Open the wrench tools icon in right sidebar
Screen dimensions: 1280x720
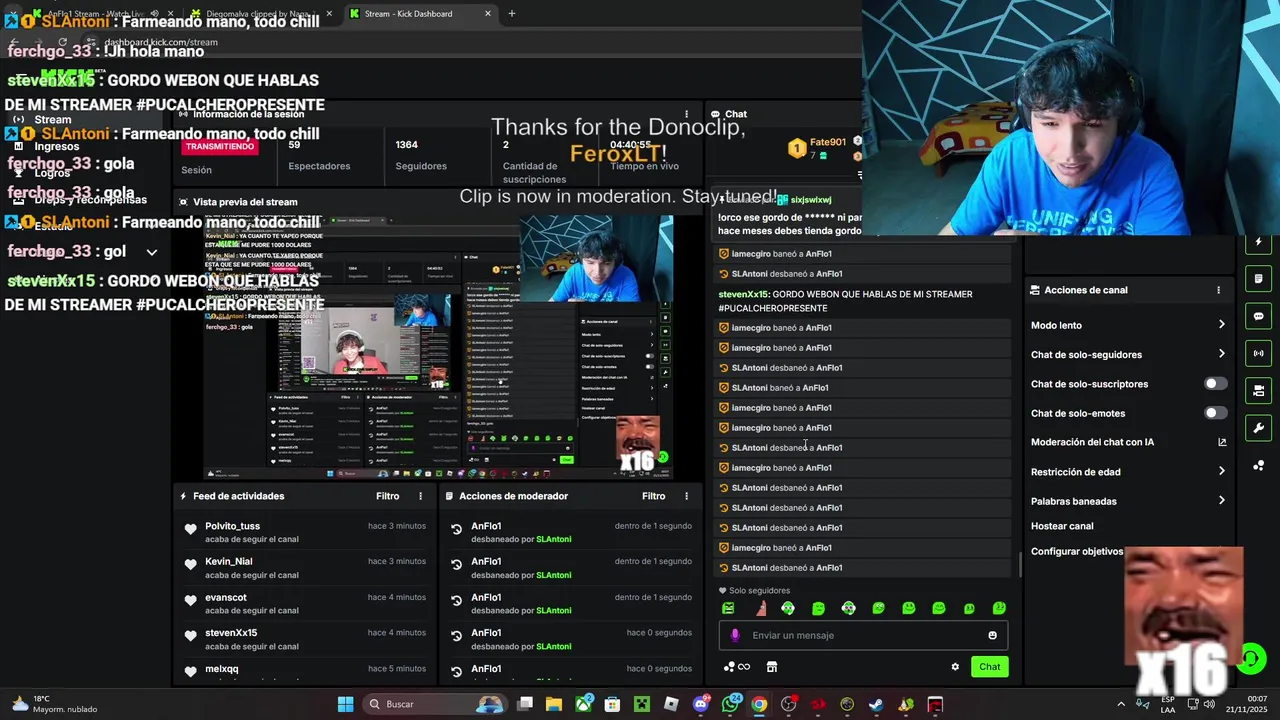1258,428
